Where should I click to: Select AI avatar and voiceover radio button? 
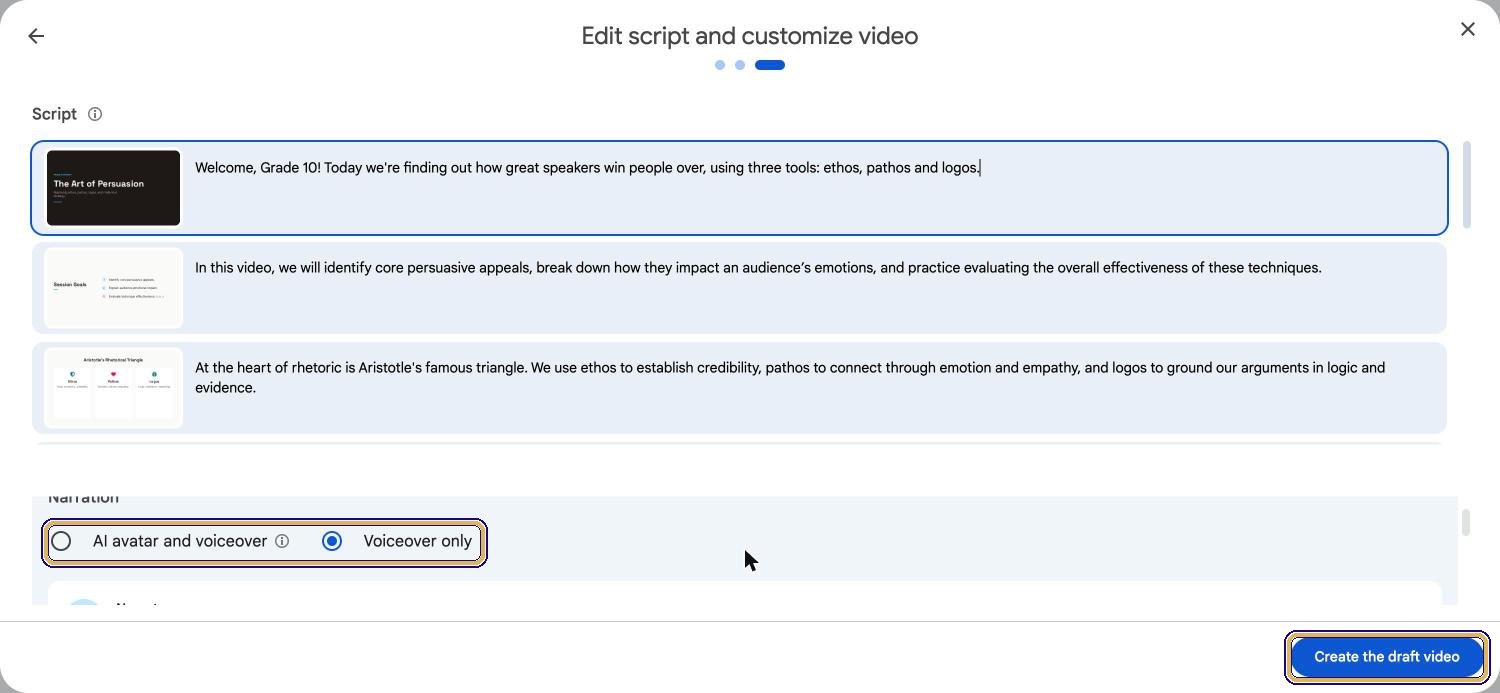[x=61, y=541]
